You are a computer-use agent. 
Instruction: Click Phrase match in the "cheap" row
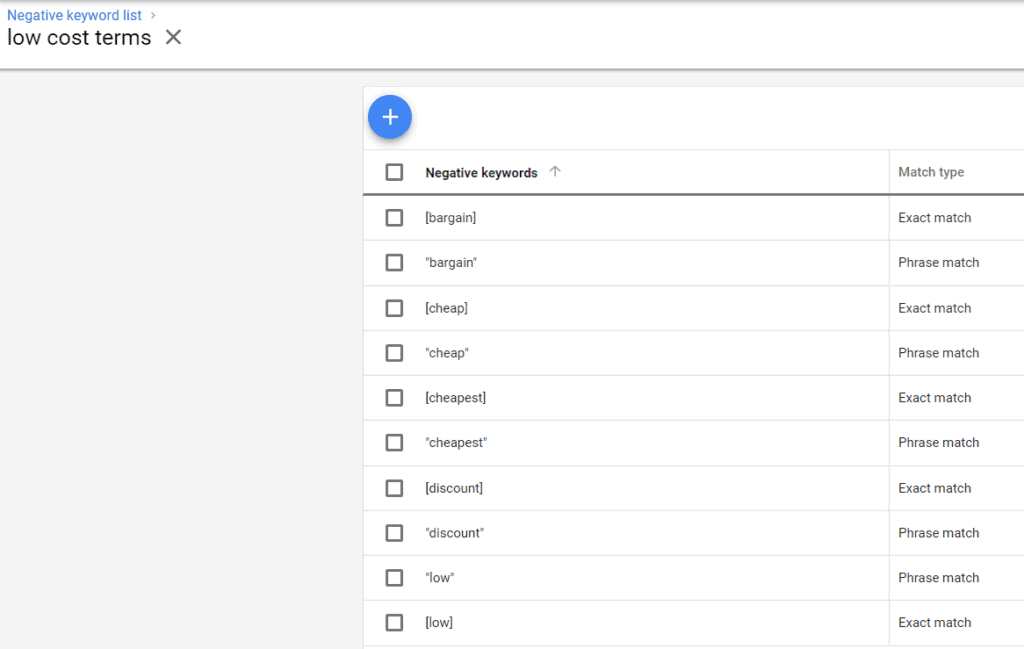tap(938, 353)
